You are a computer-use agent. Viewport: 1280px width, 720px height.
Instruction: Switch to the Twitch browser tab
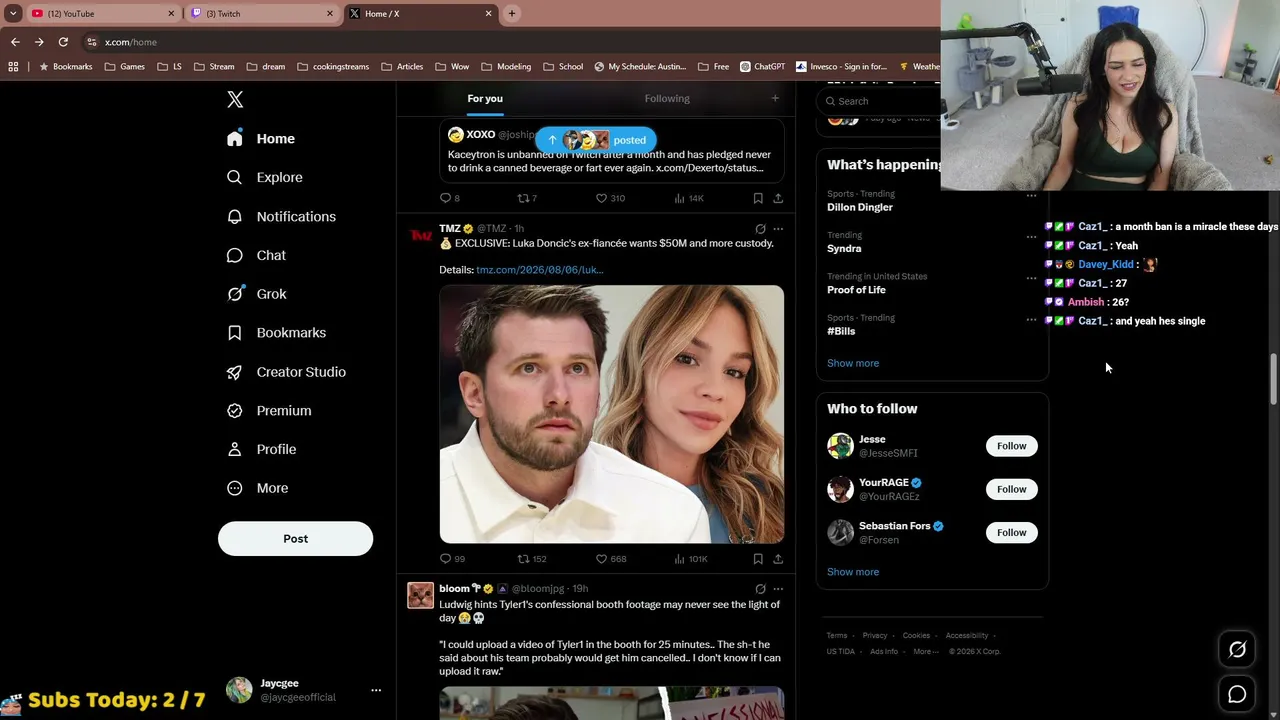click(260, 13)
